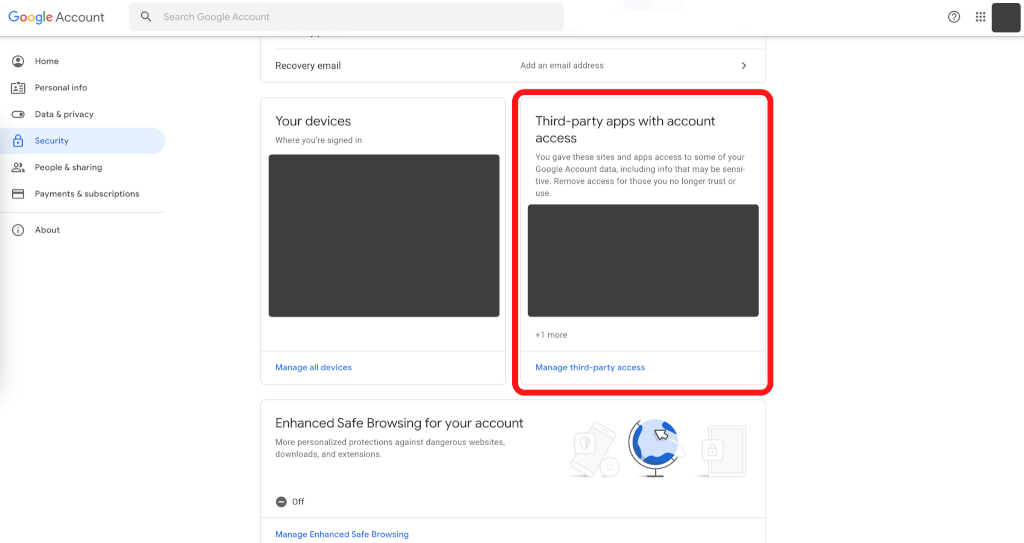1024x543 pixels.
Task: Click the About info icon
Action: pos(18,230)
